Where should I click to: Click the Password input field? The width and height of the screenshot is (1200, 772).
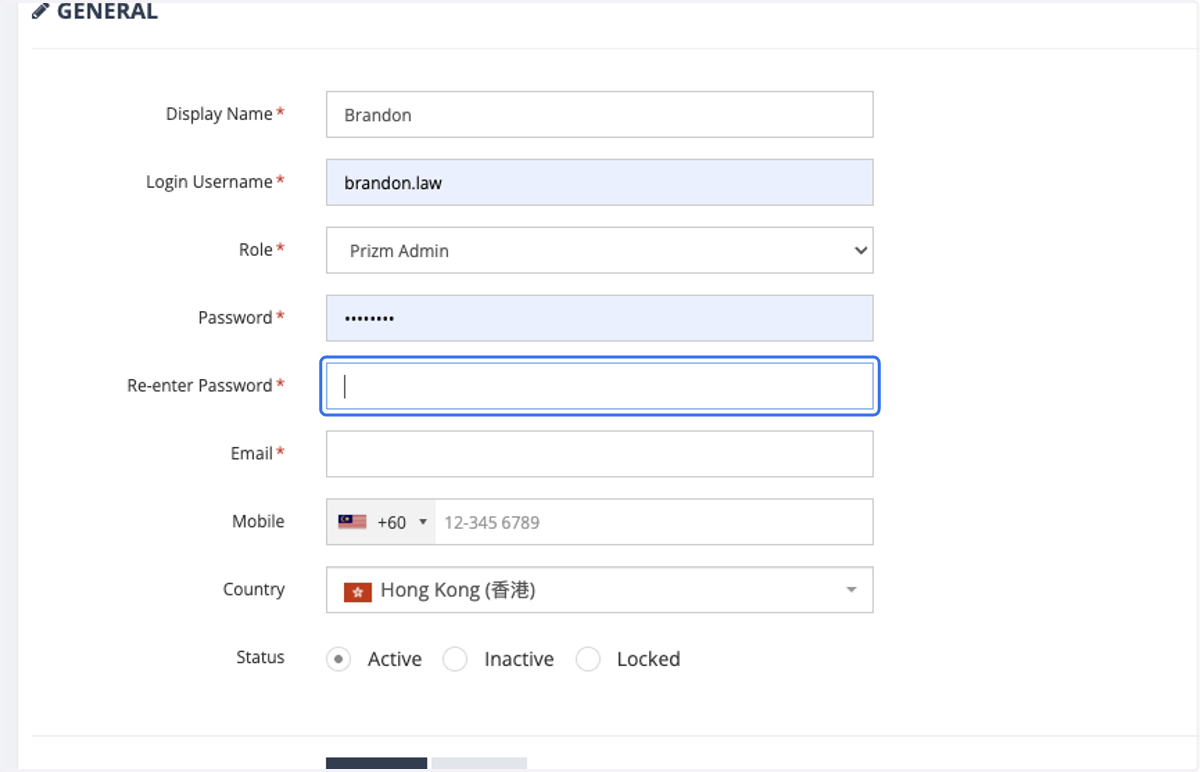coord(600,318)
